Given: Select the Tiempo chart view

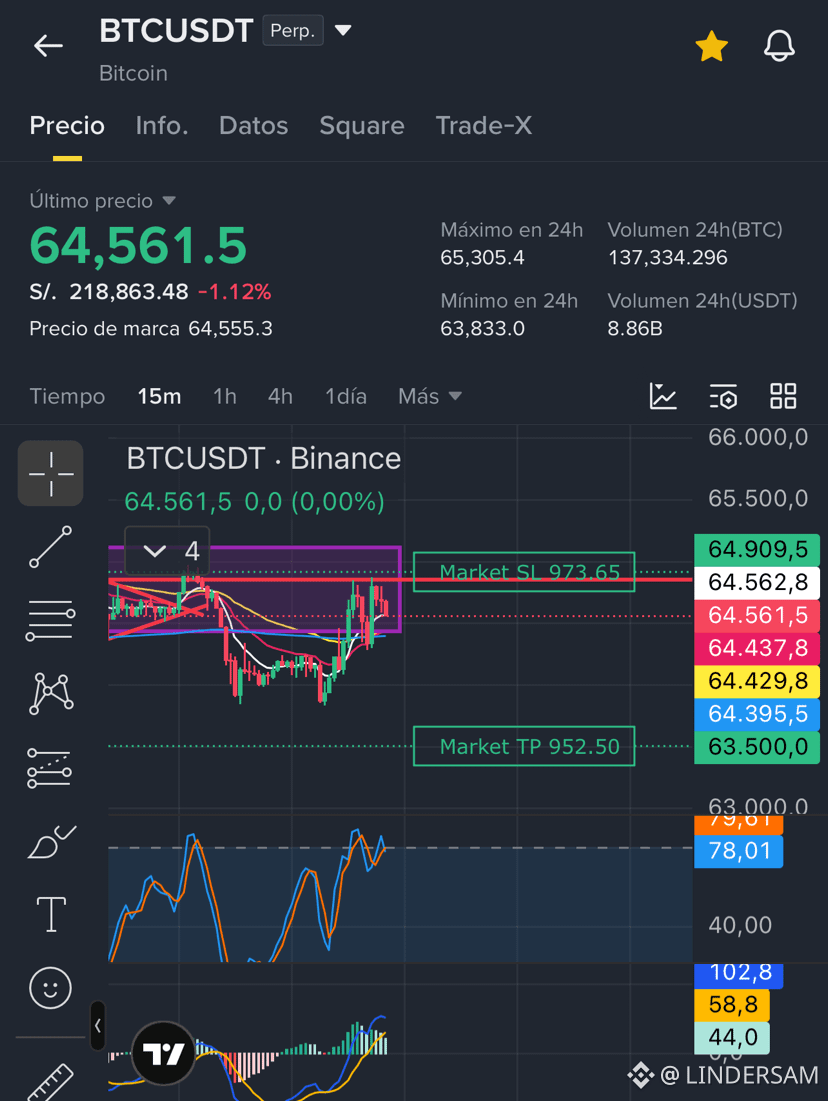Looking at the screenshot, I should (x=67, y=397).
